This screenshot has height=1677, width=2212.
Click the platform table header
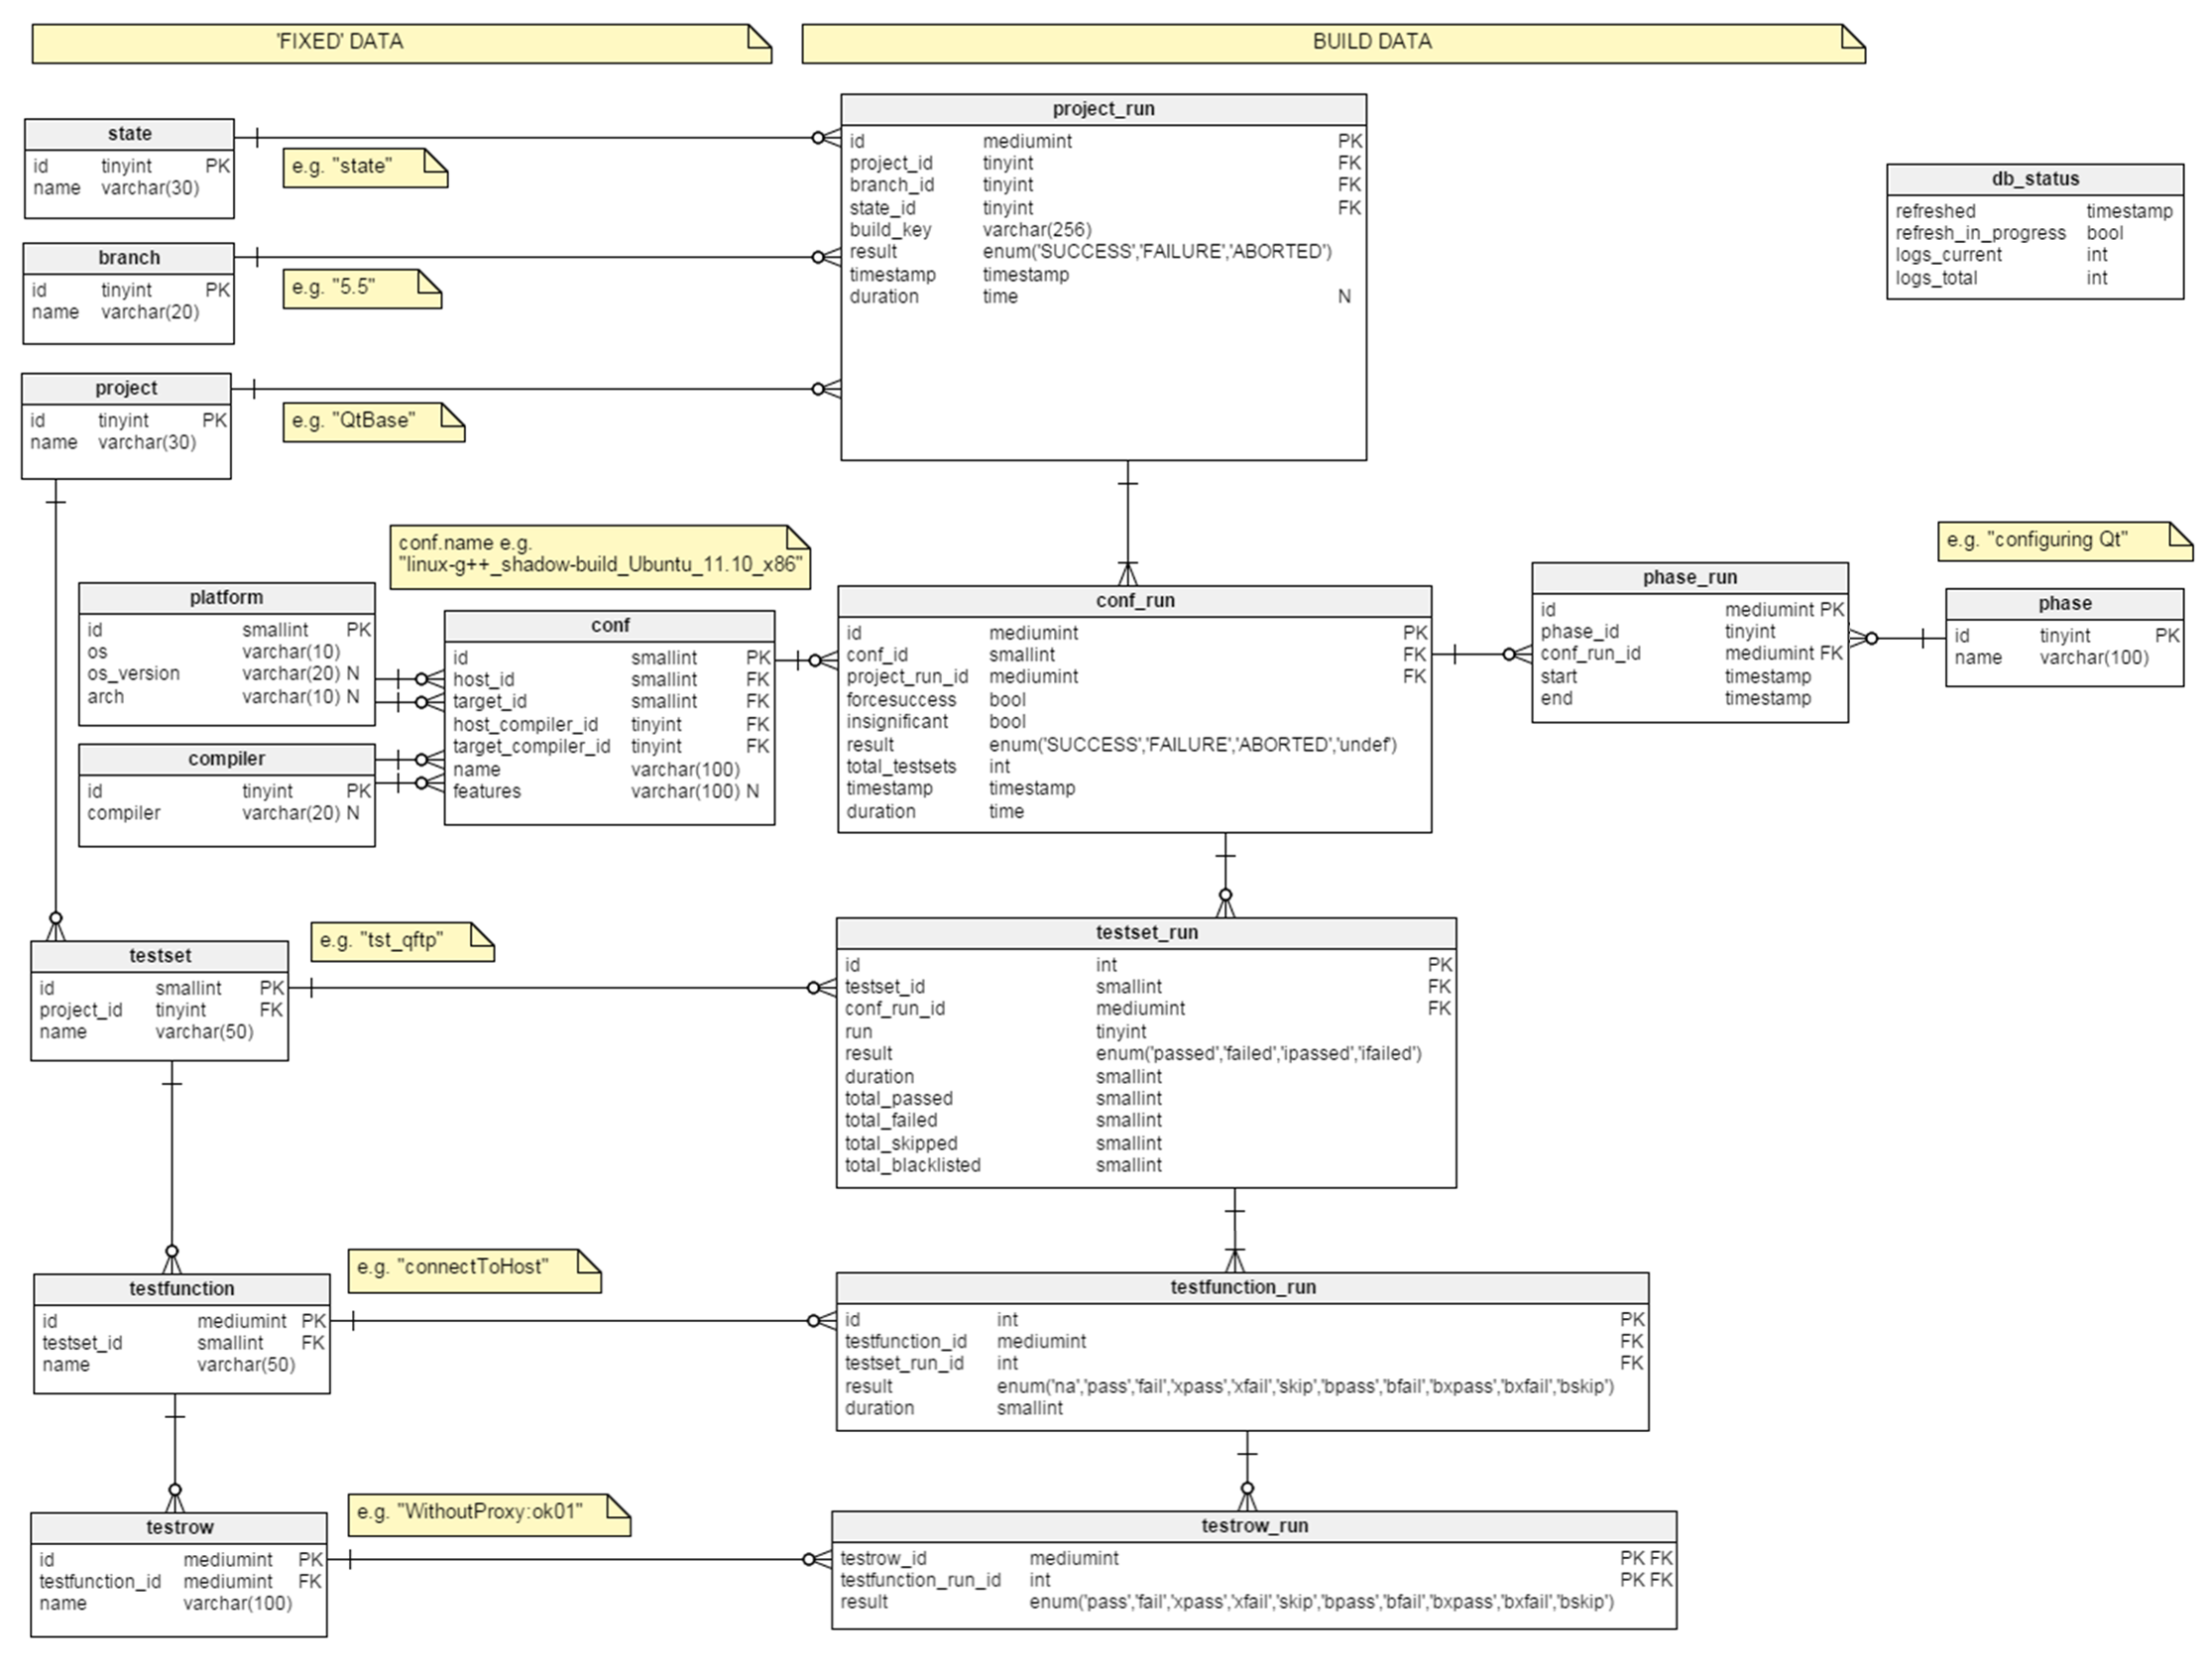tap(226, 598)
